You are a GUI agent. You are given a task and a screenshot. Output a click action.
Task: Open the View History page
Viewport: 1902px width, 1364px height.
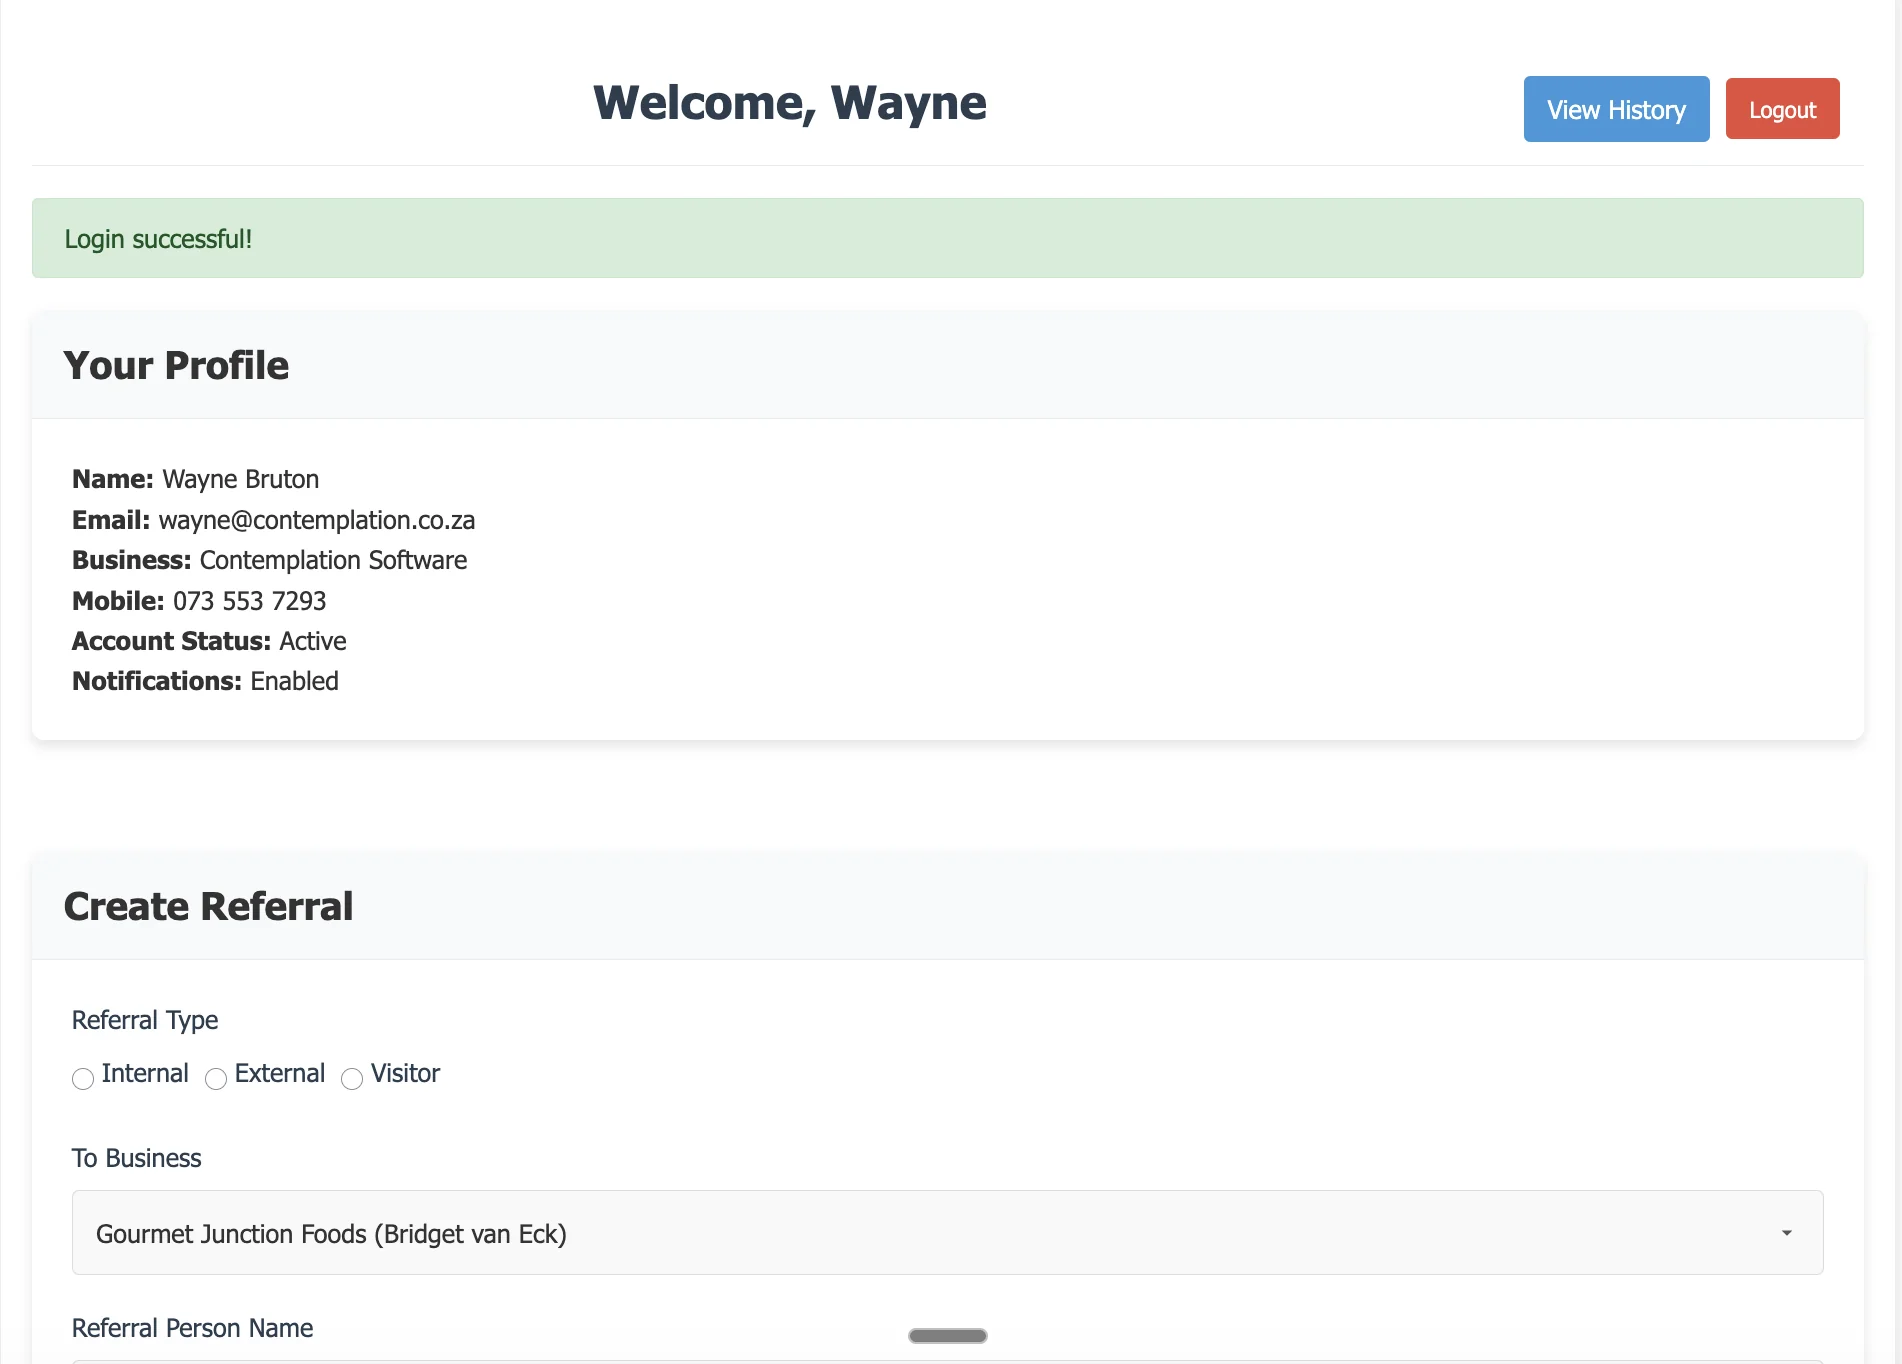coord(1615,109)
